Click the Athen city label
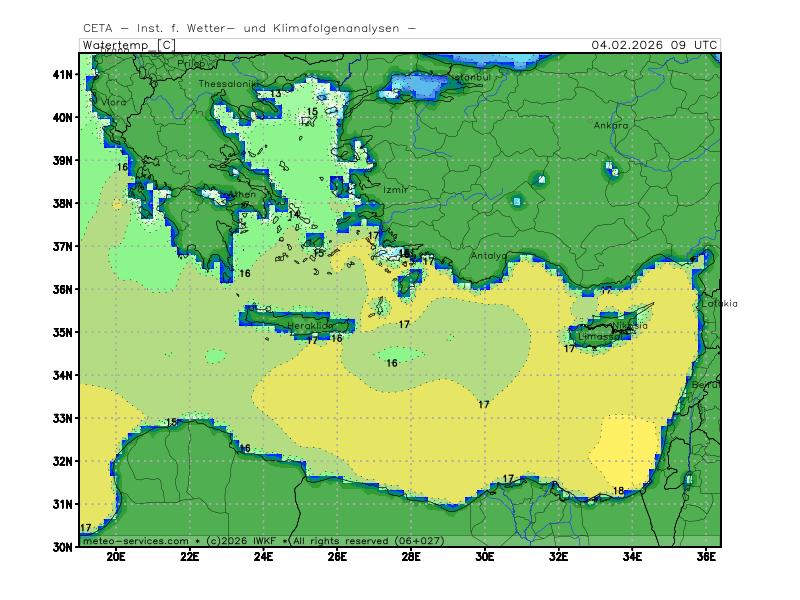This screenshot has height=600, width=800. click(244, 195)
